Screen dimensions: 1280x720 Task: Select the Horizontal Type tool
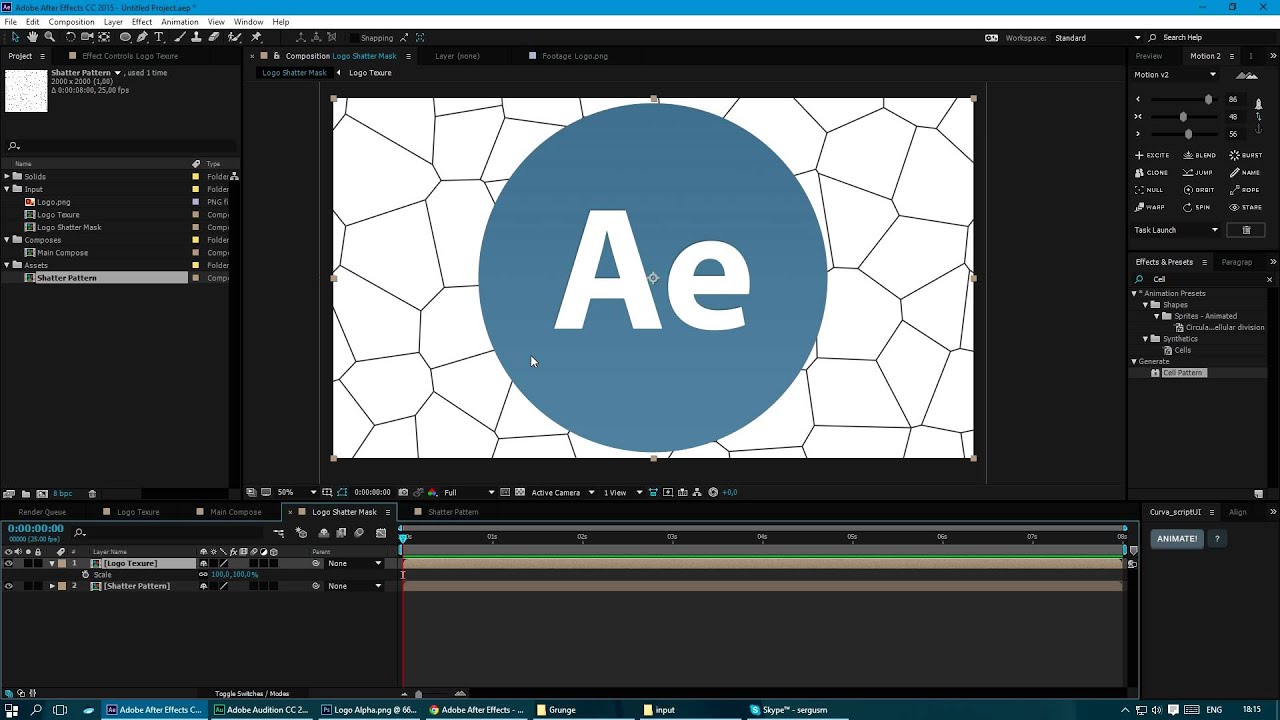[158, 37]
